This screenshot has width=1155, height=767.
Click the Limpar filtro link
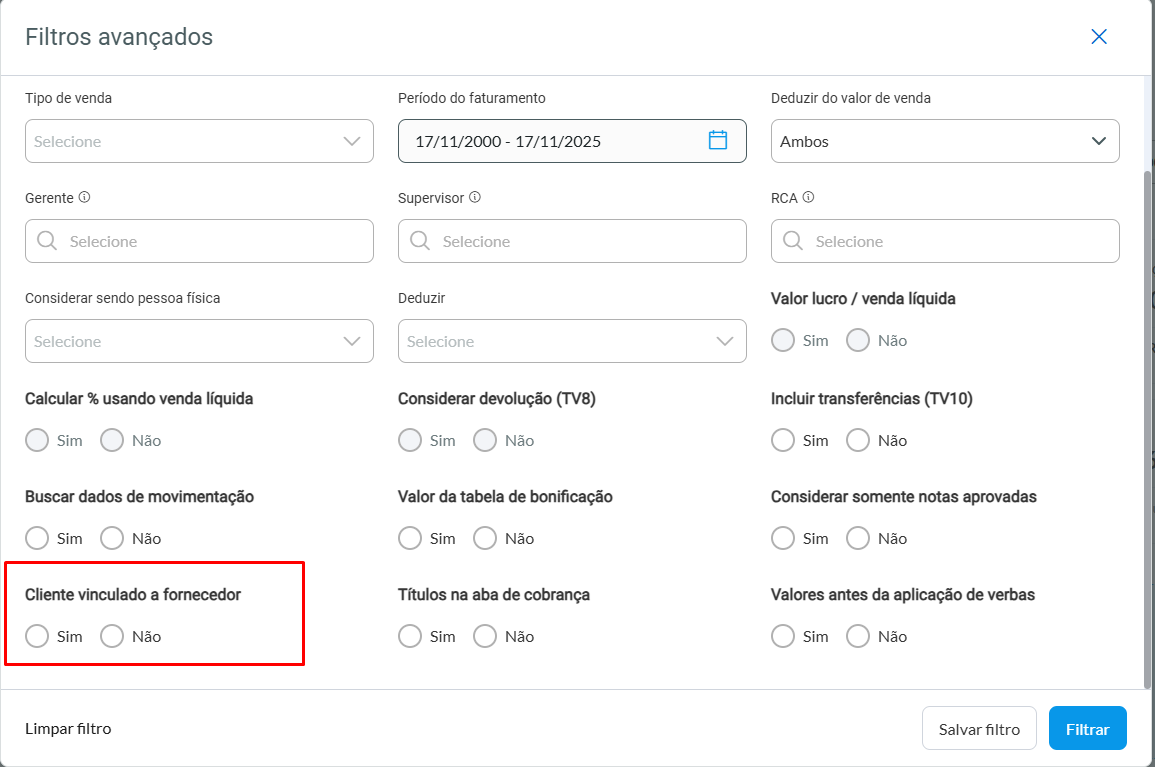pyautogui.click(x=68, y=729)
